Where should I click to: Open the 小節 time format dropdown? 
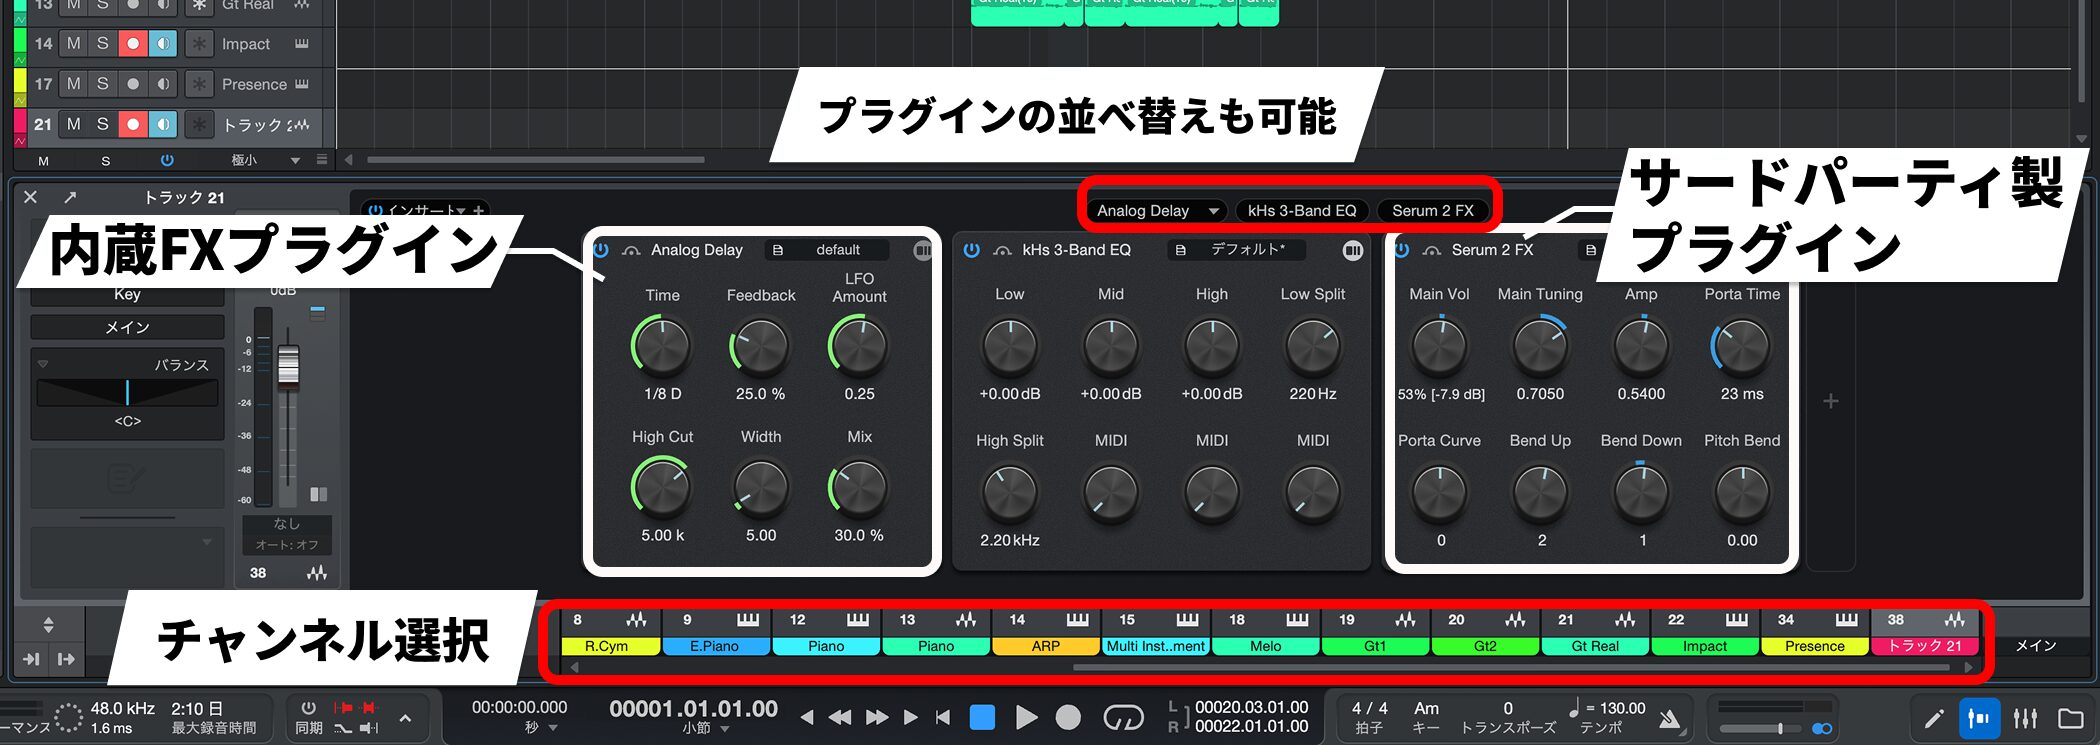[725, 729]
